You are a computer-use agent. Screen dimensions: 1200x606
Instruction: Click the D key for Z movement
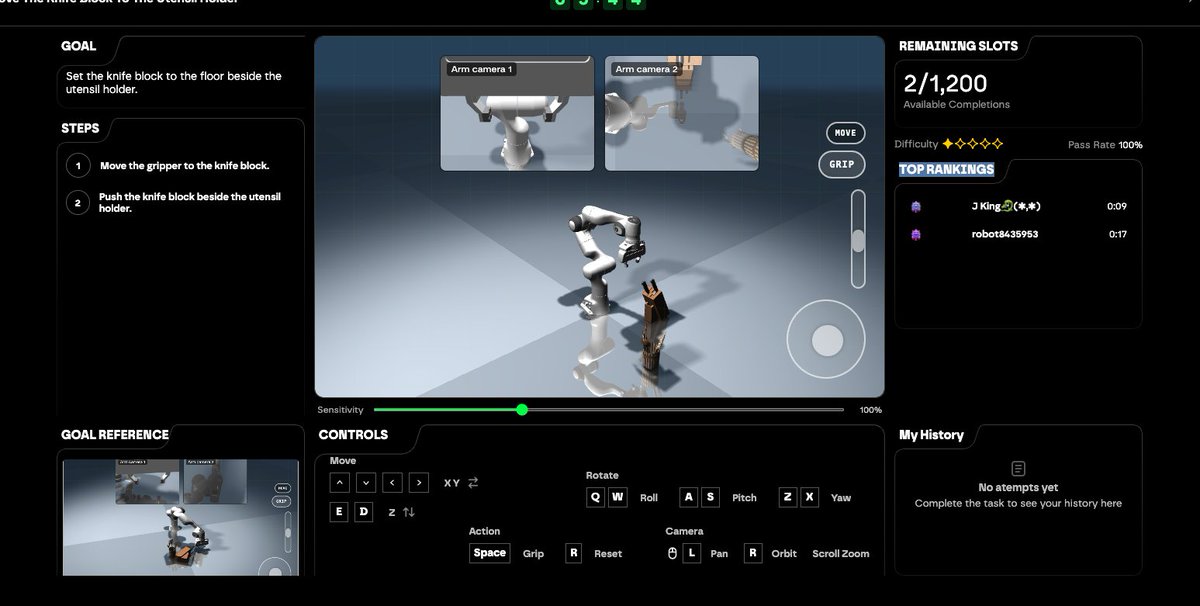pos(364,512)
